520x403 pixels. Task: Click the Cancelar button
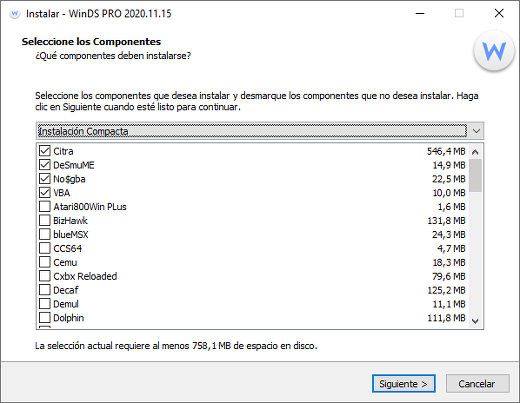(477, 384)
